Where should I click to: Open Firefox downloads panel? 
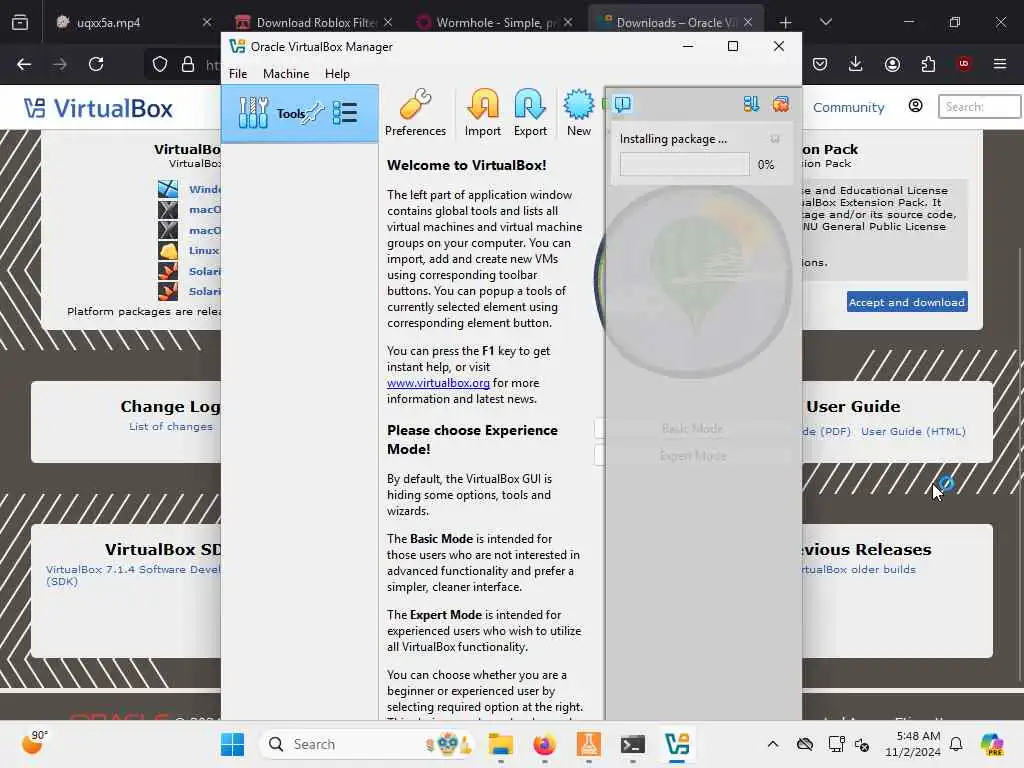[x=856, y=64]
